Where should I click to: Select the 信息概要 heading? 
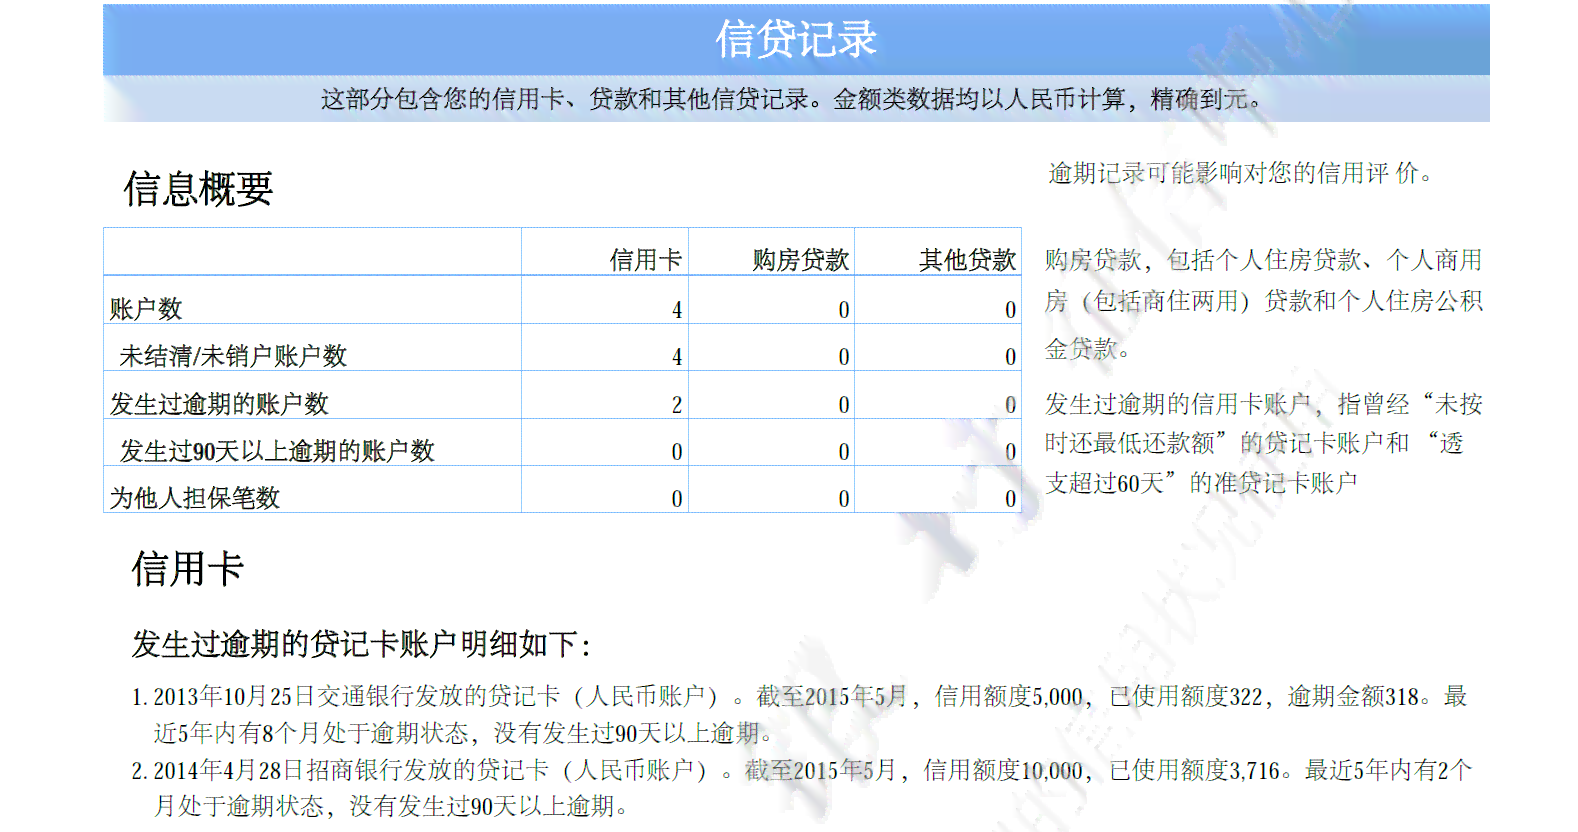coord(198,188)
